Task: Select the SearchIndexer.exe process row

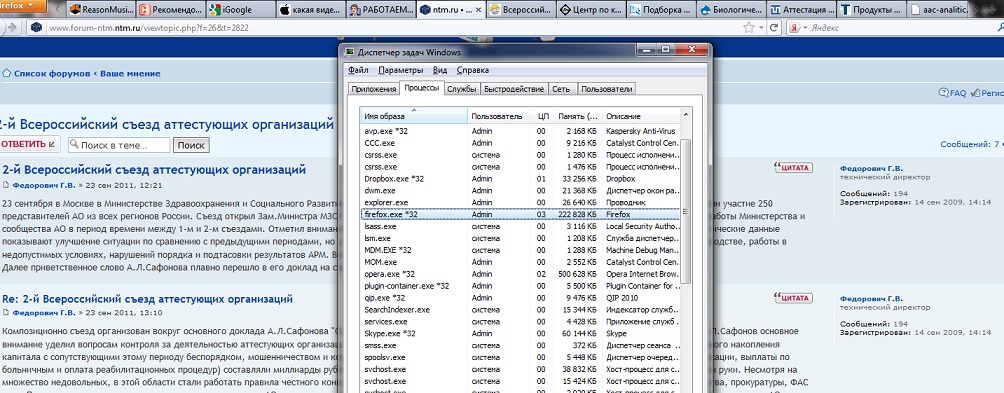Action: [520, 310]
